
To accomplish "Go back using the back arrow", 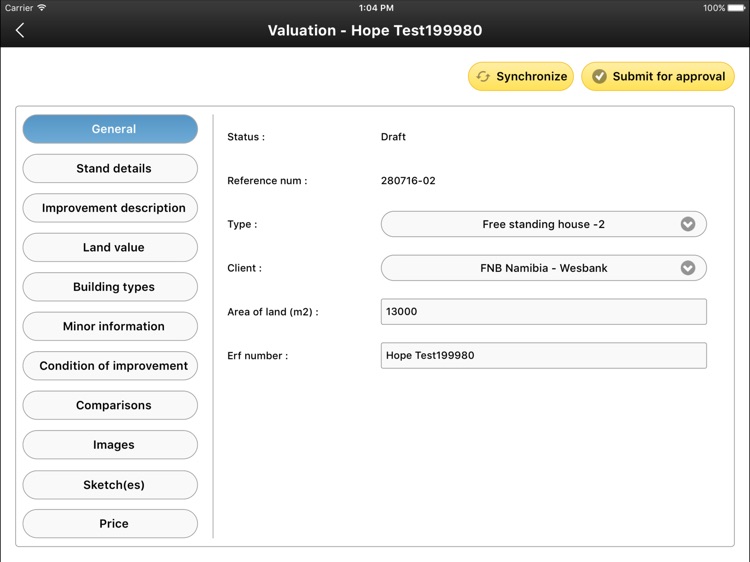I will [x=20, y=31].
